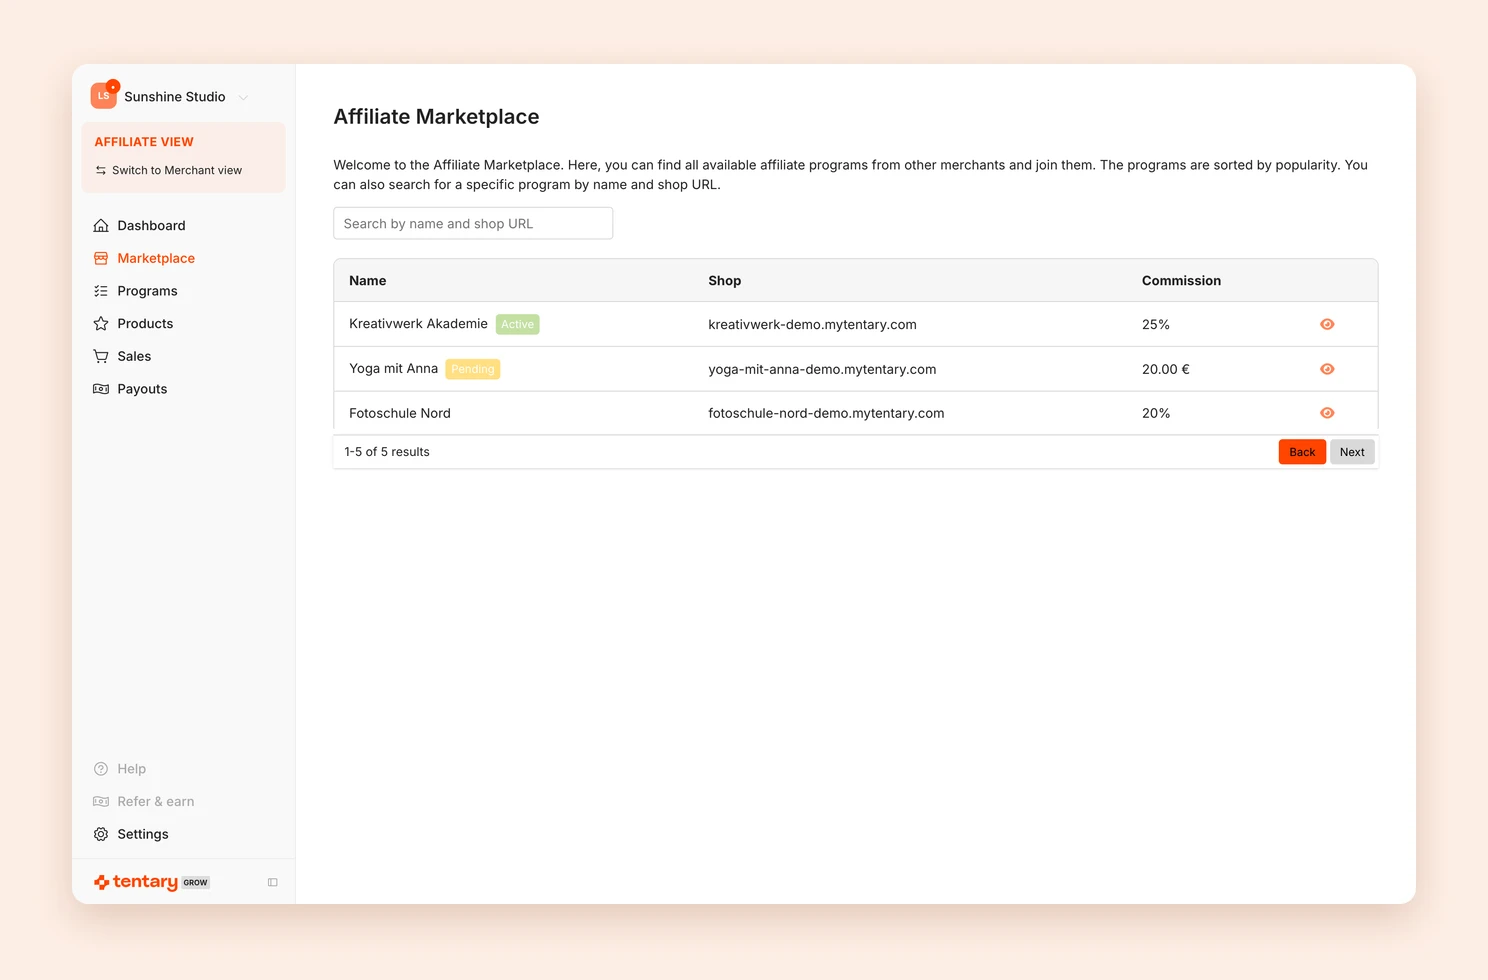
Task: Click the Shop column header
Action: [725, 281]
